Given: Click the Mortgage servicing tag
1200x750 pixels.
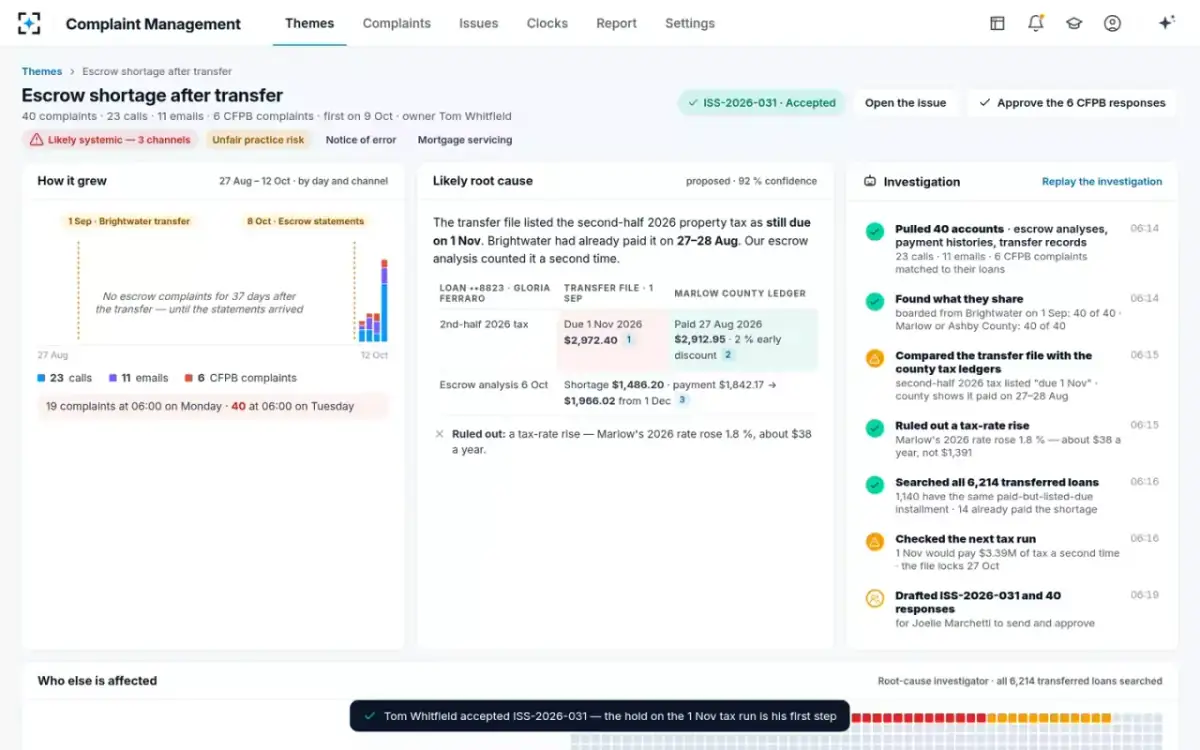Looking at the screenshot, I should tap(465, 140).
